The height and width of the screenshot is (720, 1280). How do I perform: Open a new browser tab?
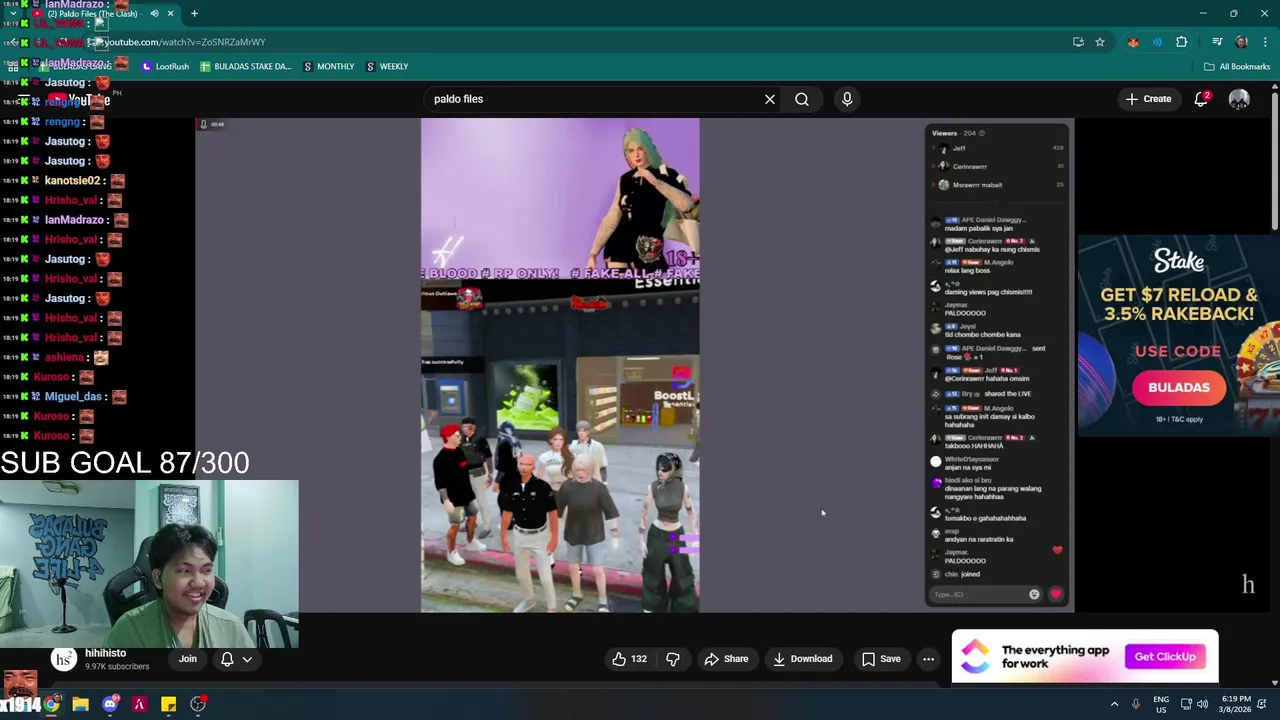coord(194,14)
